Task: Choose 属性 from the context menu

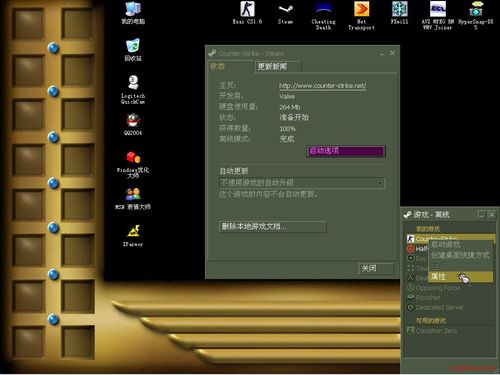Action: [x=460, y=277]
